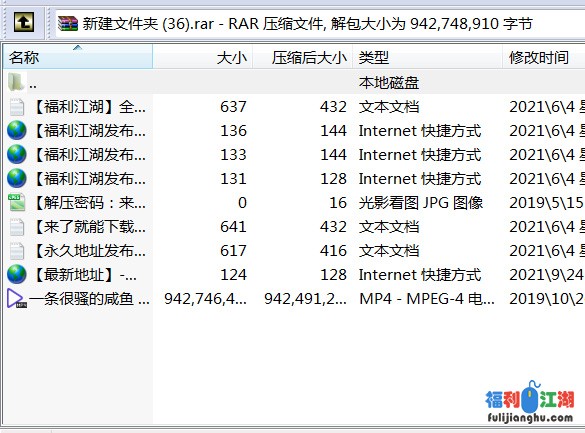Select the 【解压密码：来... file name
The image size is (585, 433).
point(90,203)
